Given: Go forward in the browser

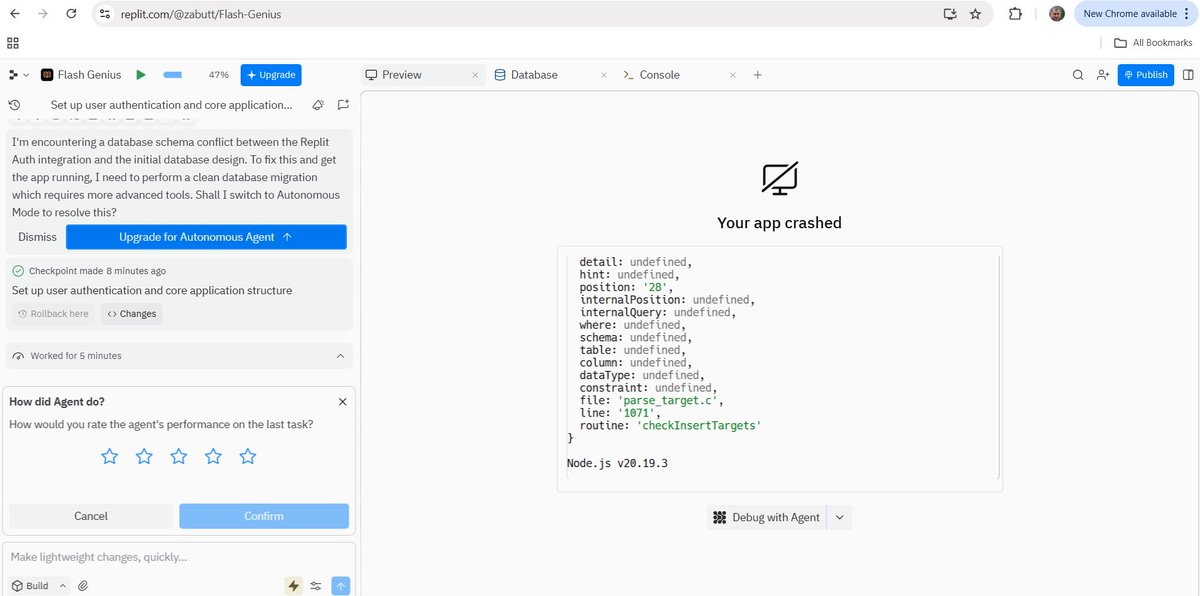Looking at the screenshot, I should pos(42,14).
